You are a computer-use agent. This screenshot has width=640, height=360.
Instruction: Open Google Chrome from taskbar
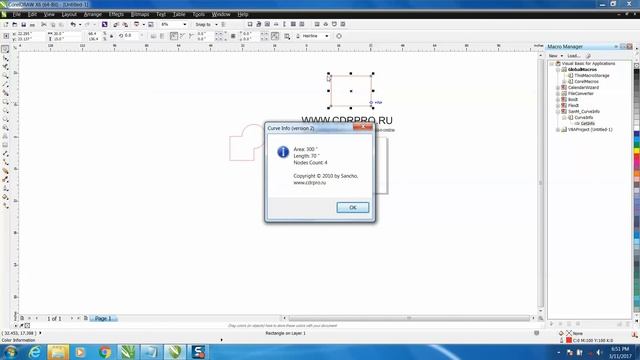(x=104, y=352)
